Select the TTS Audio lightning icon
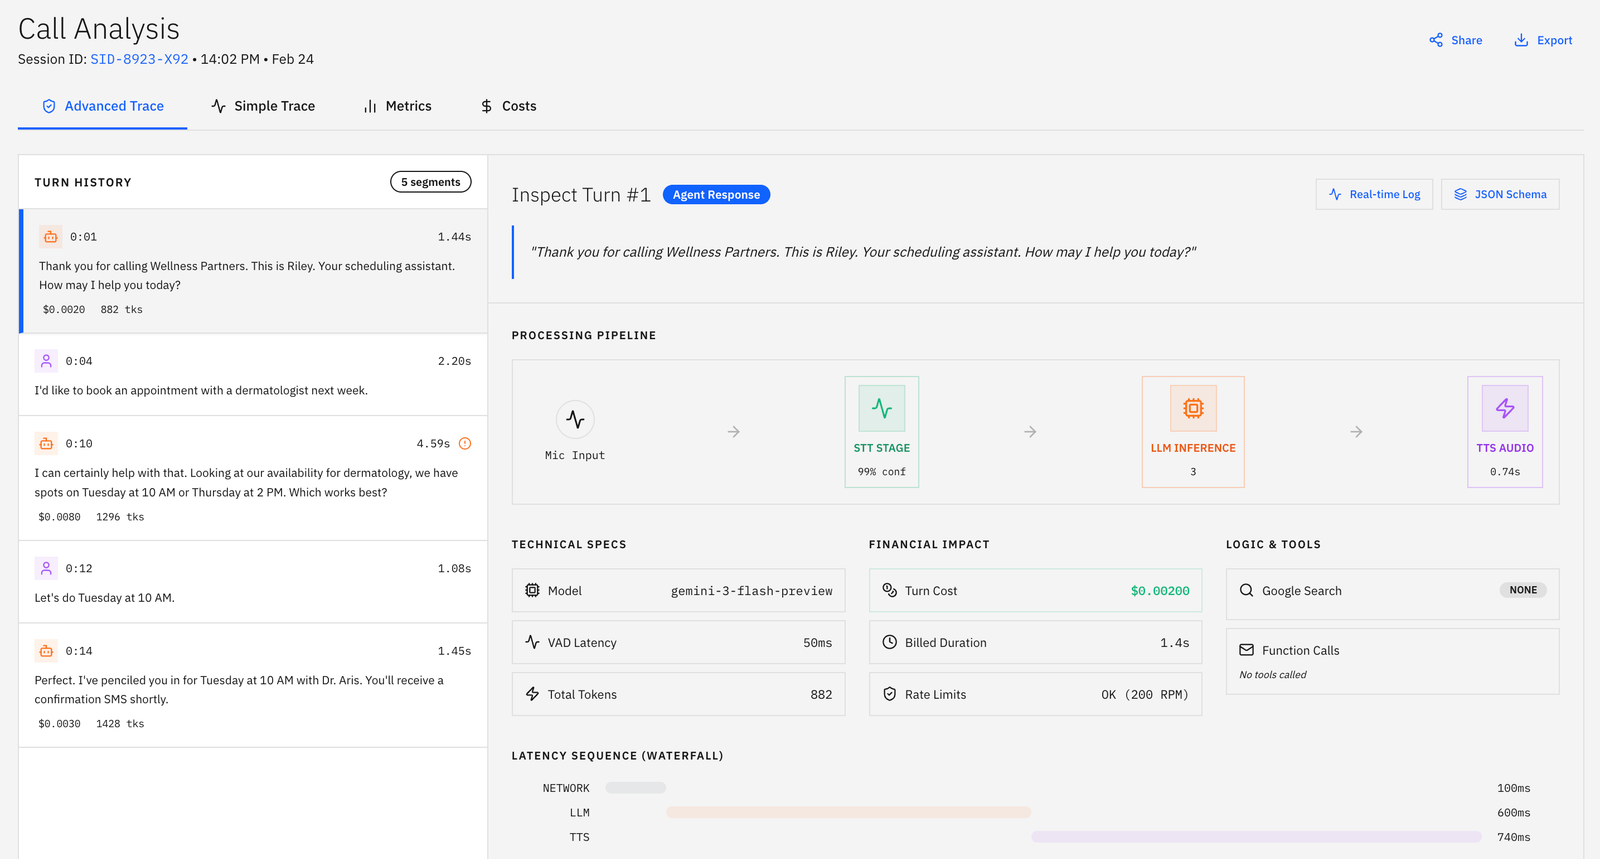This screenshot has height=859, width=1600. [1505, 408]
